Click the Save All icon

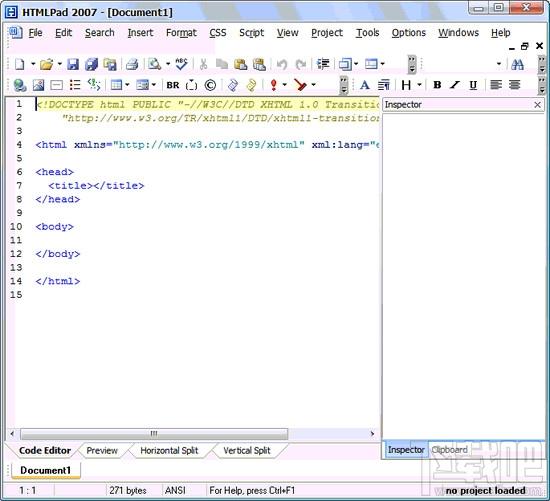click(92, 64)
